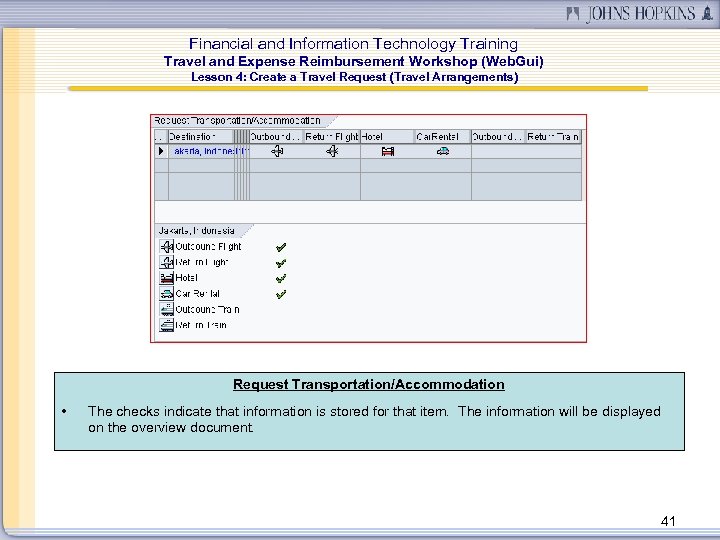The height and width of the screenshot is (540, 720).
Task: Open the Hotel button icon in list
Action: pos(166,278)
